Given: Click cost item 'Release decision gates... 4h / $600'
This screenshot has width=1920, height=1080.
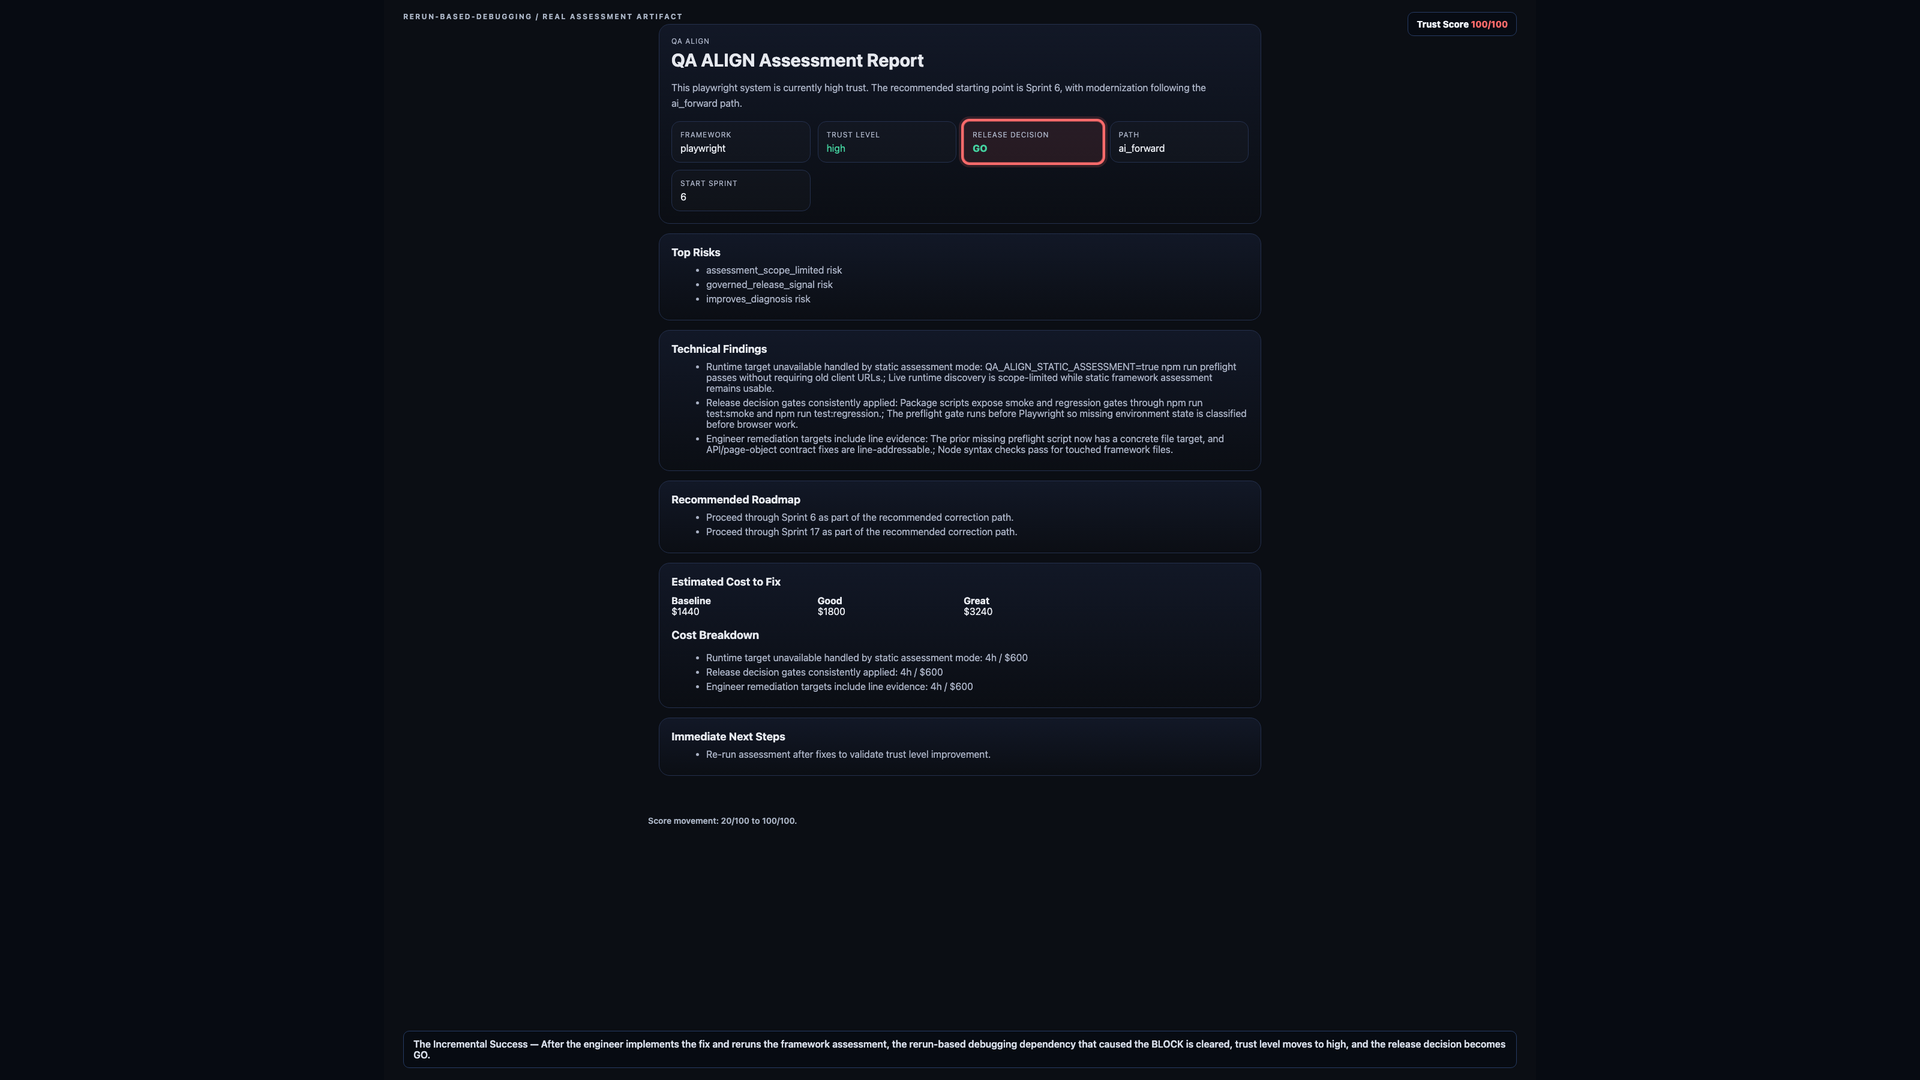Looking at the screenshot, I should (824, 672).
